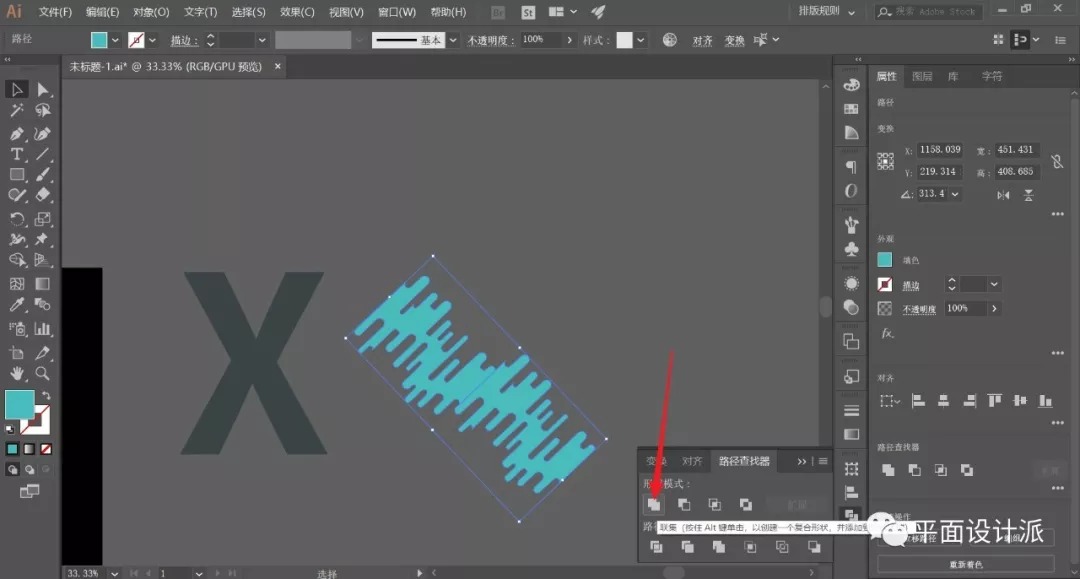This screenshot has width=1080, height=579.
Task: Select the Magic Wand tool
Action: click(x=17, y=110)
